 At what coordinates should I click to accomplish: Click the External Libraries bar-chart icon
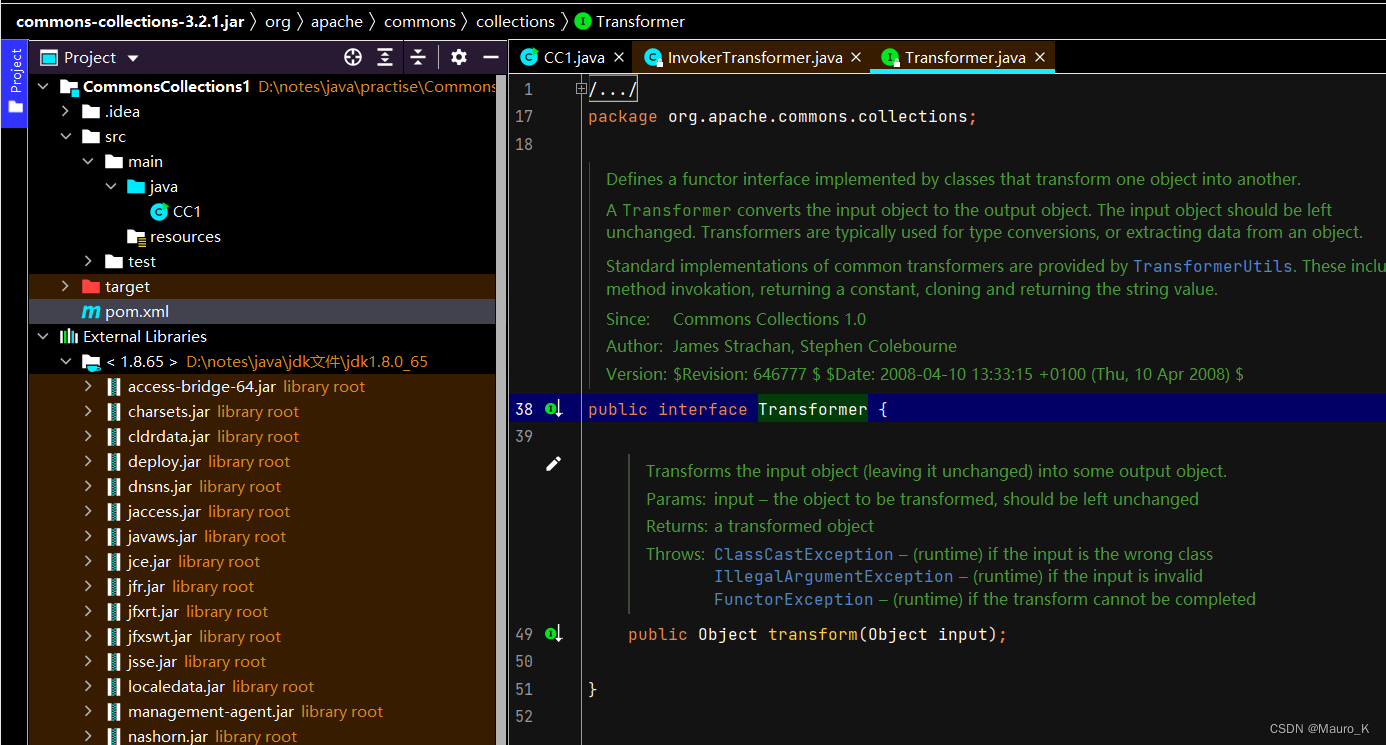coord(68,337)
